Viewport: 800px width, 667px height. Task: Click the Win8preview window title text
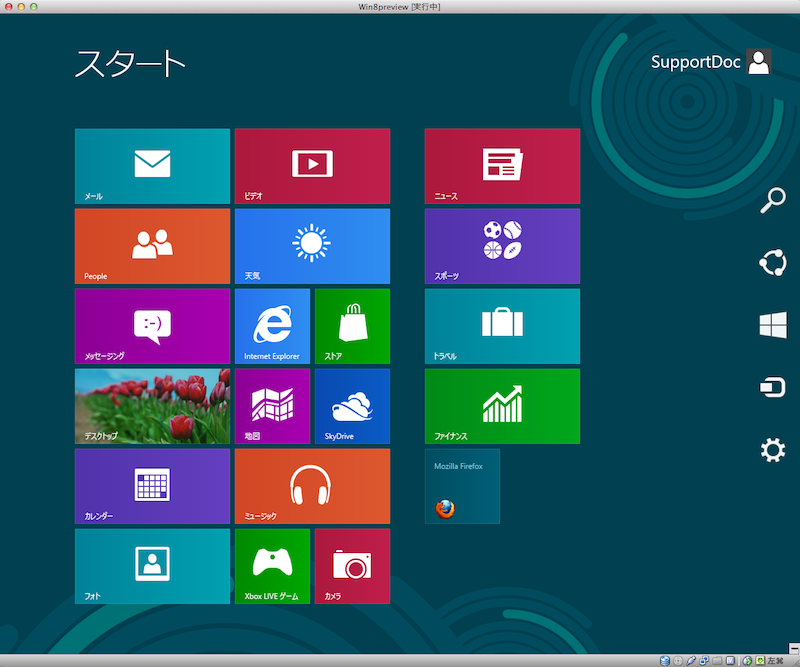[x=399, y=7]
